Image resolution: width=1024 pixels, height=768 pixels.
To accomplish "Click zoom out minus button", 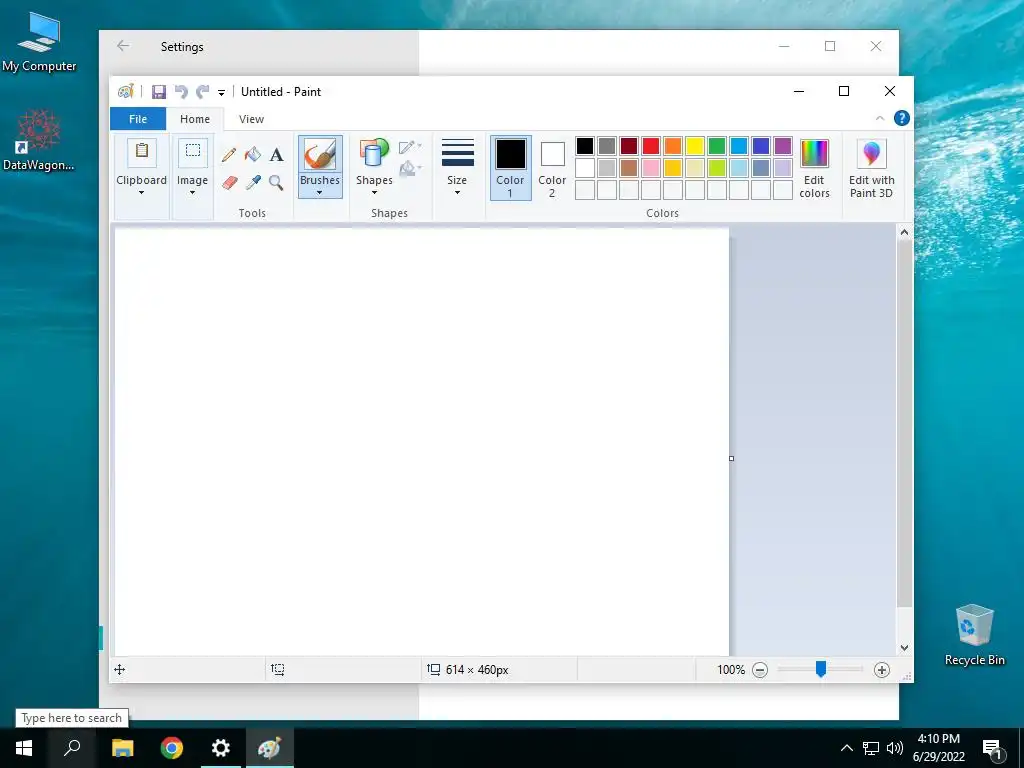I will tap(760, 670).
